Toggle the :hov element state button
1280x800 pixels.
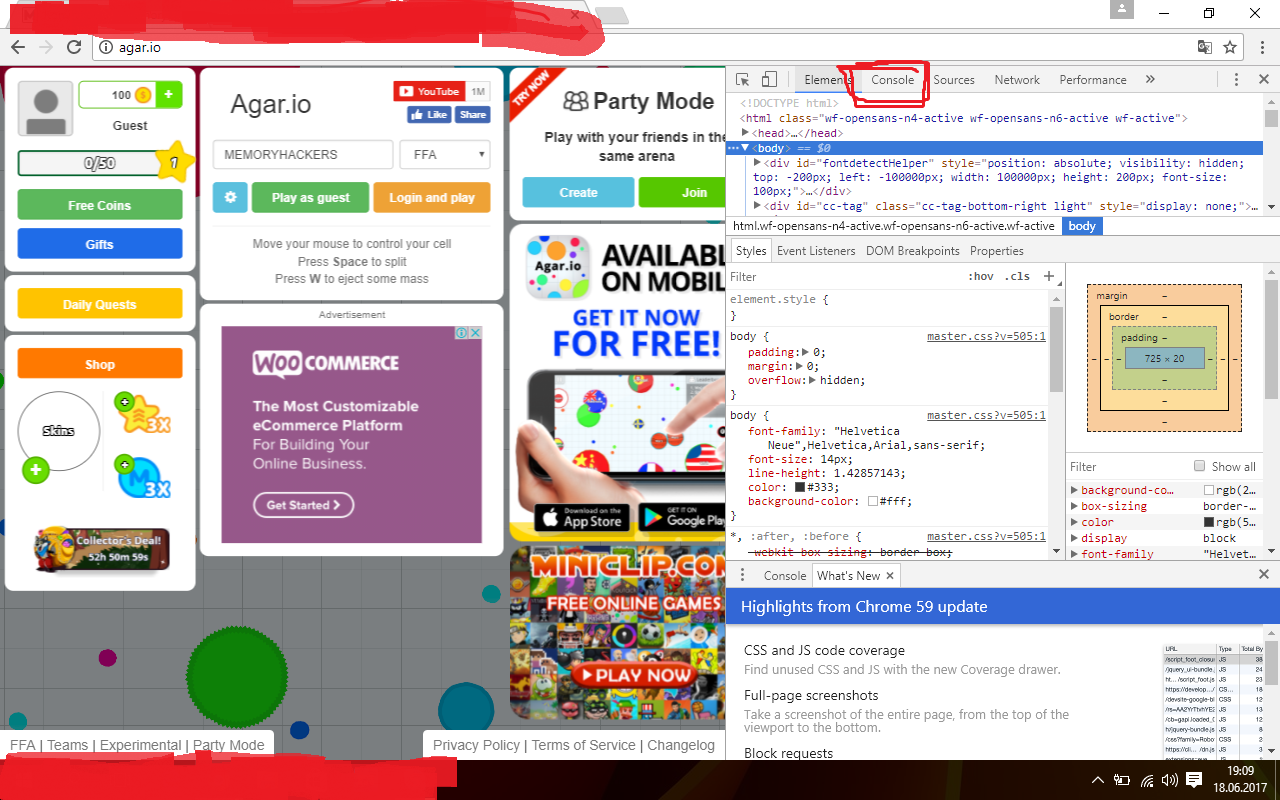pos(981,276)
